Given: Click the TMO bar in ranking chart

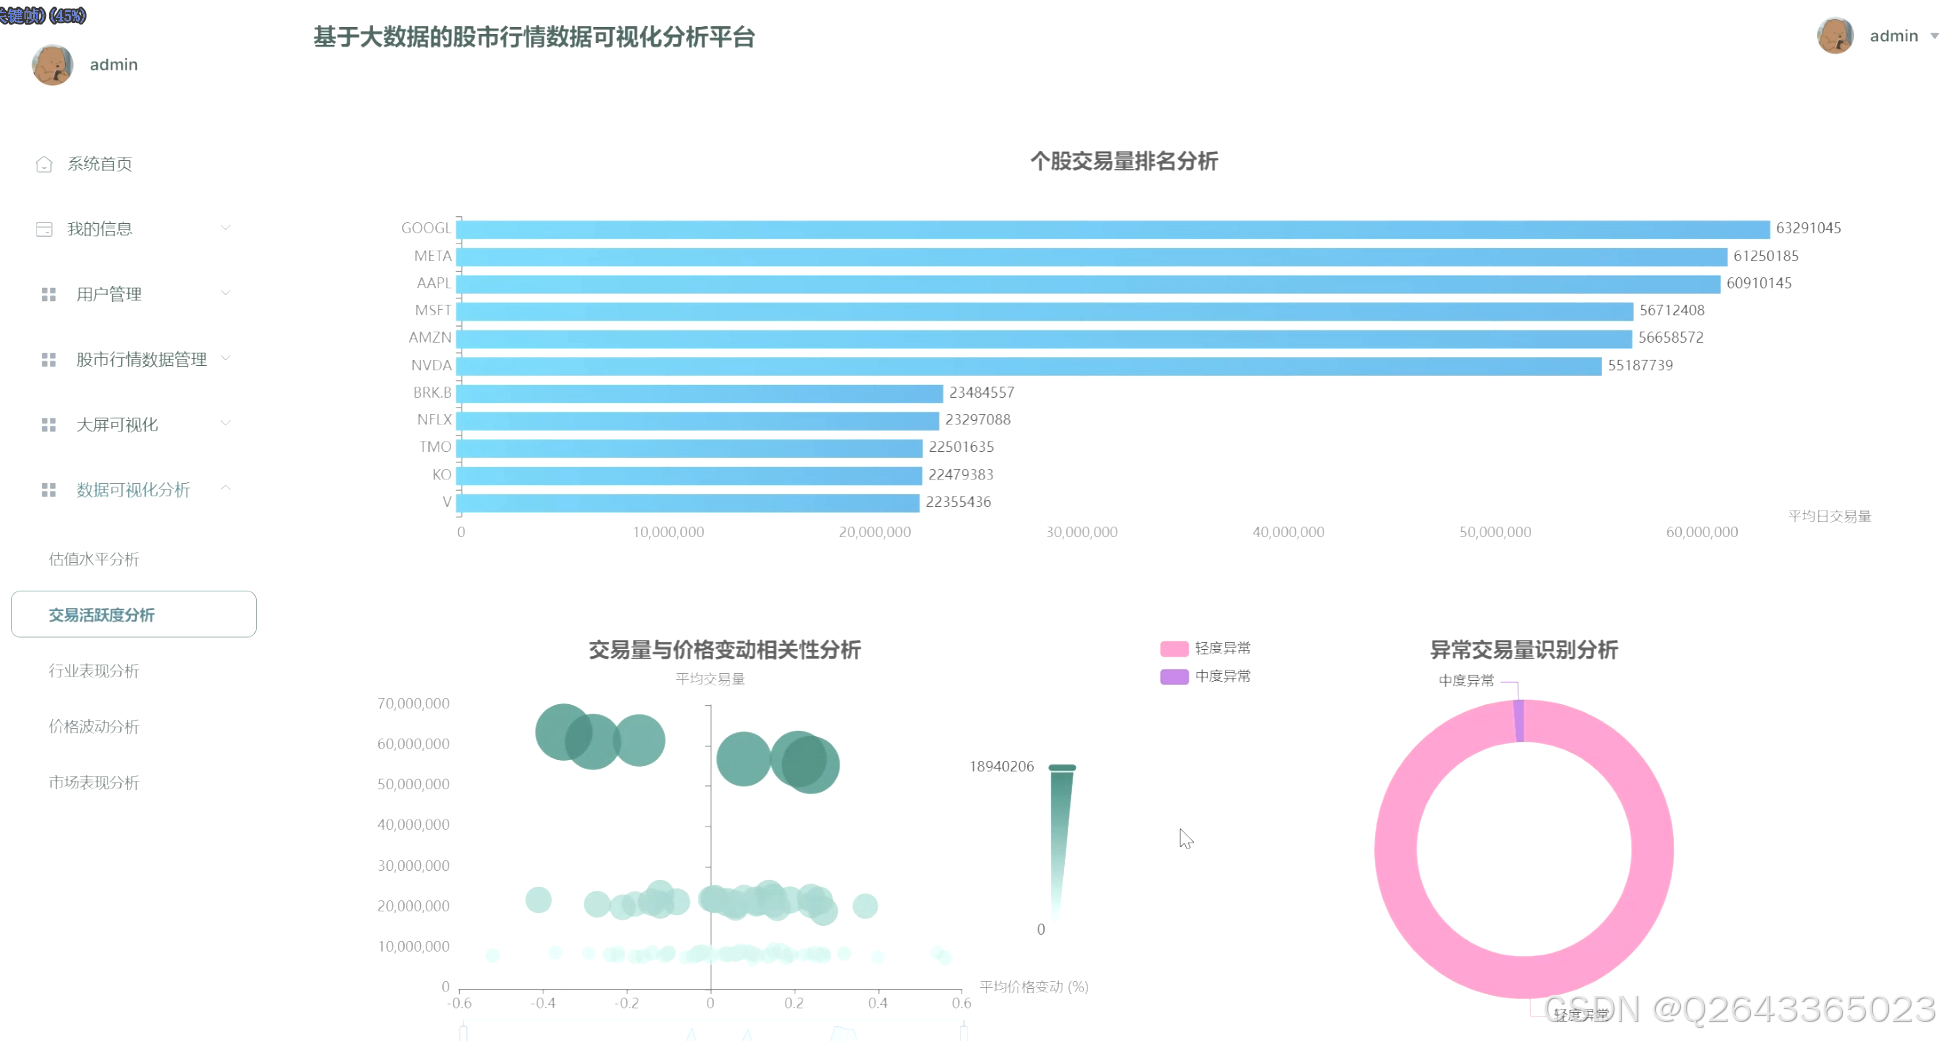Looking at the screenshot, I should (x=690, y=448).
